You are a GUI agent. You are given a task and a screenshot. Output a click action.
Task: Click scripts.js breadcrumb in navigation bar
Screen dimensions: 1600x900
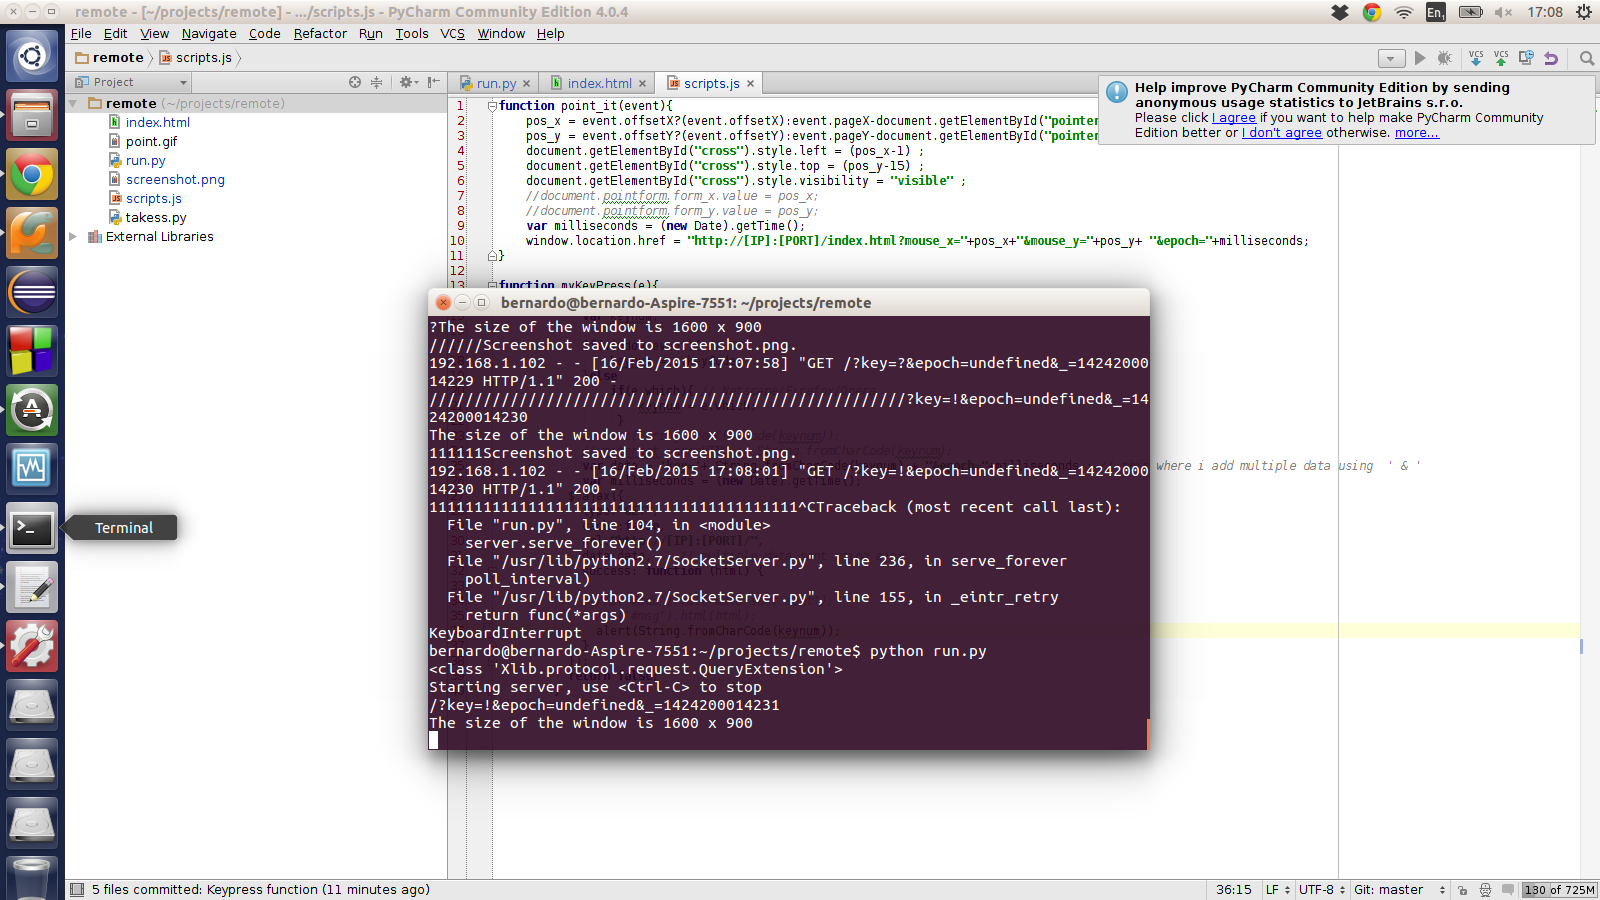(195, 57)
